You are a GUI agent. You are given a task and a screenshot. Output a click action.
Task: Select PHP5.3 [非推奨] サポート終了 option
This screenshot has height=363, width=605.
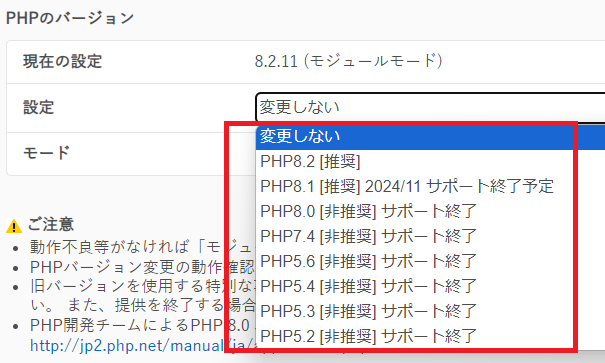coord(430,311)
